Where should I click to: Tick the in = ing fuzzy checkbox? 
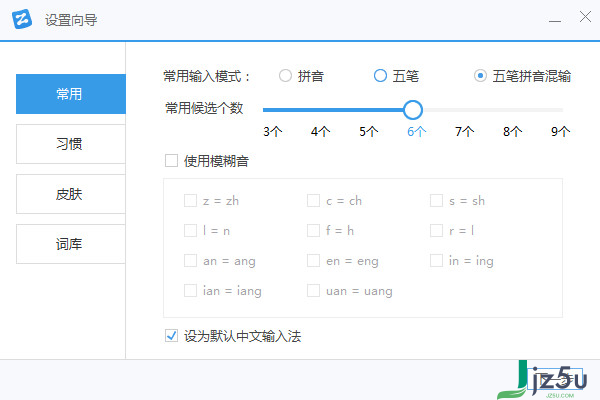[436, 261]
